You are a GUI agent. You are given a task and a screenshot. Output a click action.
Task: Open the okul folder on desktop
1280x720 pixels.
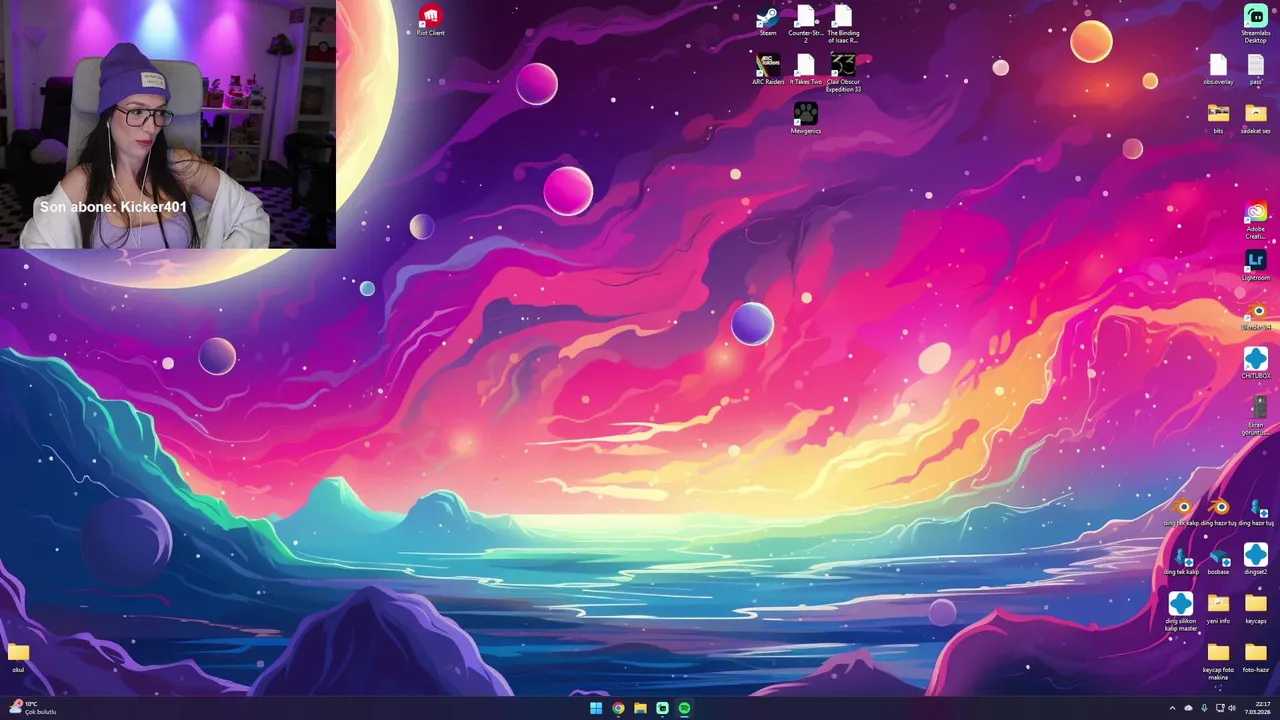(x=18, y=657)
